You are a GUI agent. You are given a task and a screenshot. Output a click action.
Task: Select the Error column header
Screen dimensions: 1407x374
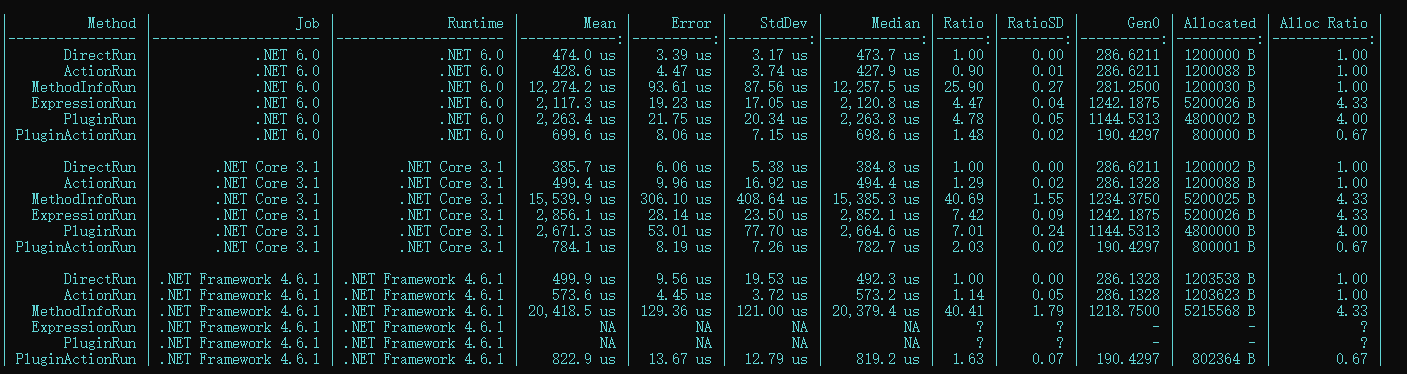point(692,23)
